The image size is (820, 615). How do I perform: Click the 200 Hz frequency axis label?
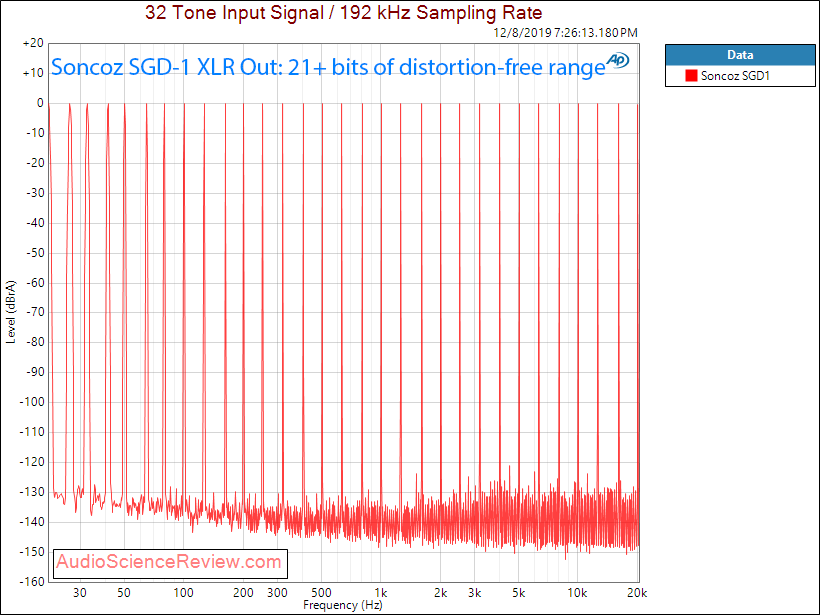pos(243,593)
